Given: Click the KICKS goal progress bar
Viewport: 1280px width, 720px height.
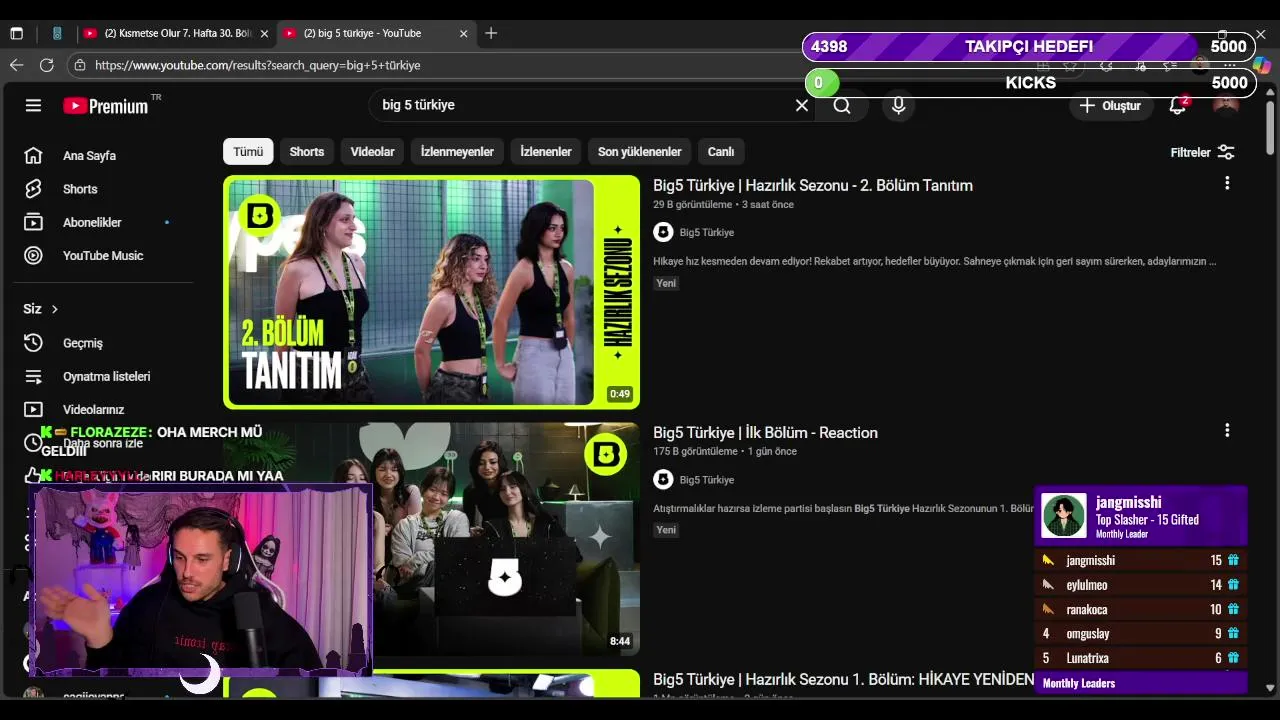Looking at the screenshot, I should click(x=1029, y=83).
